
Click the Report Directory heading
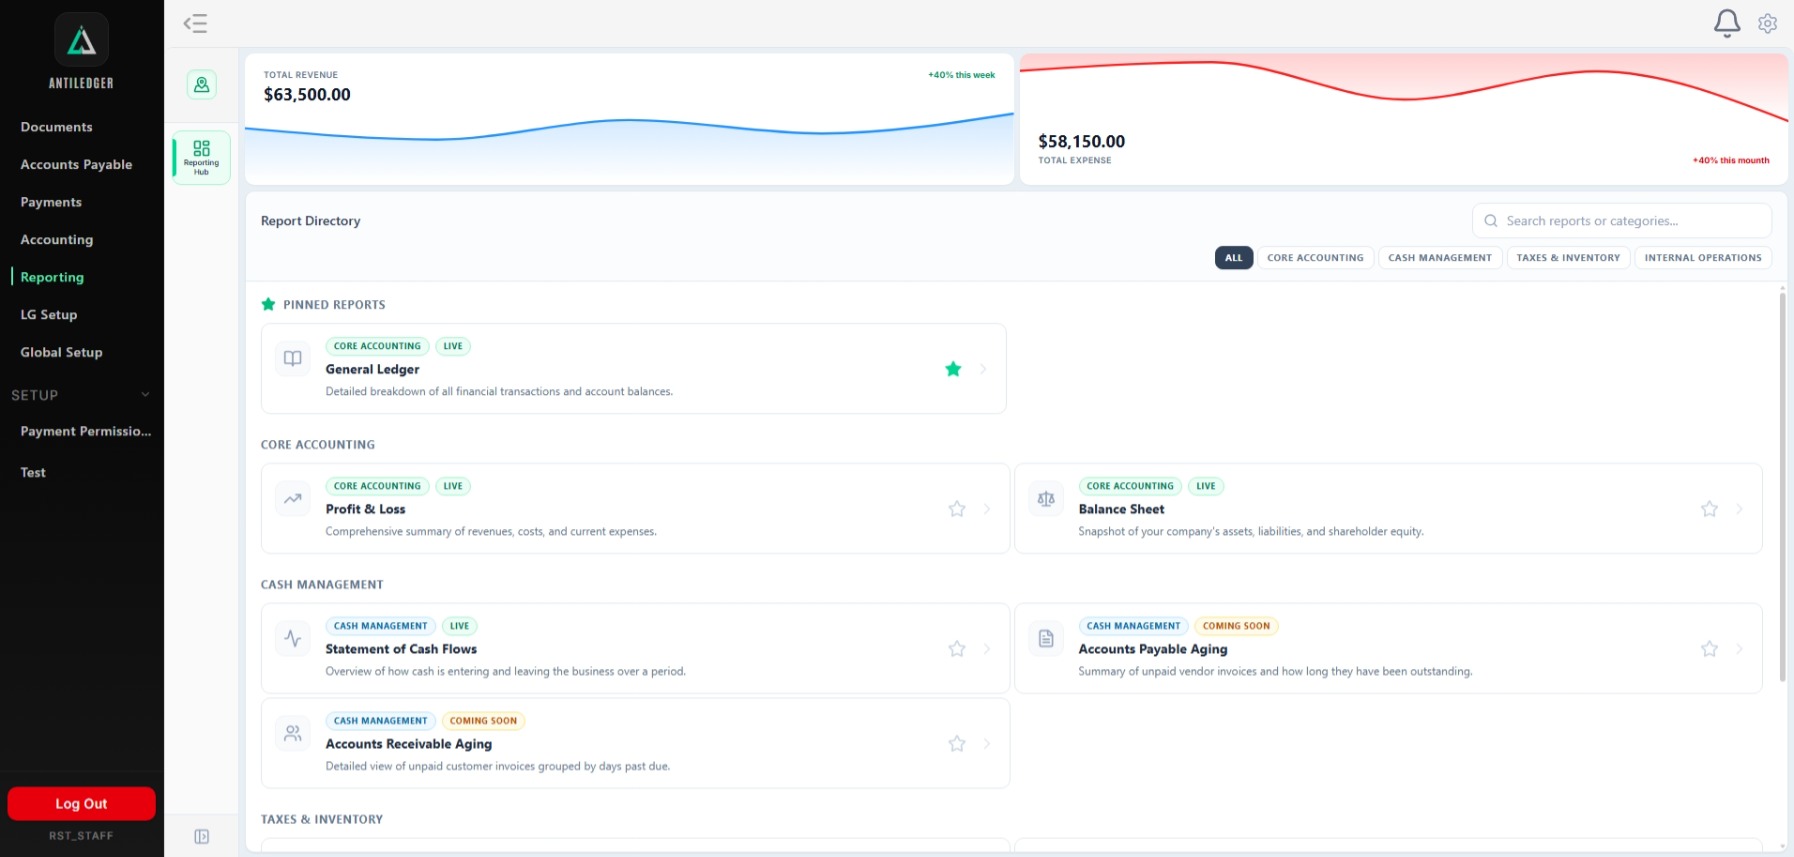310,221
